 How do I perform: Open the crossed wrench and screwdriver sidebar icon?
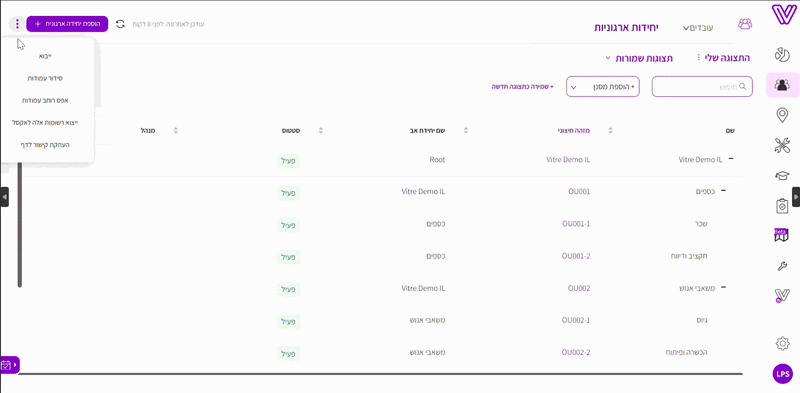tap(782, 146)
